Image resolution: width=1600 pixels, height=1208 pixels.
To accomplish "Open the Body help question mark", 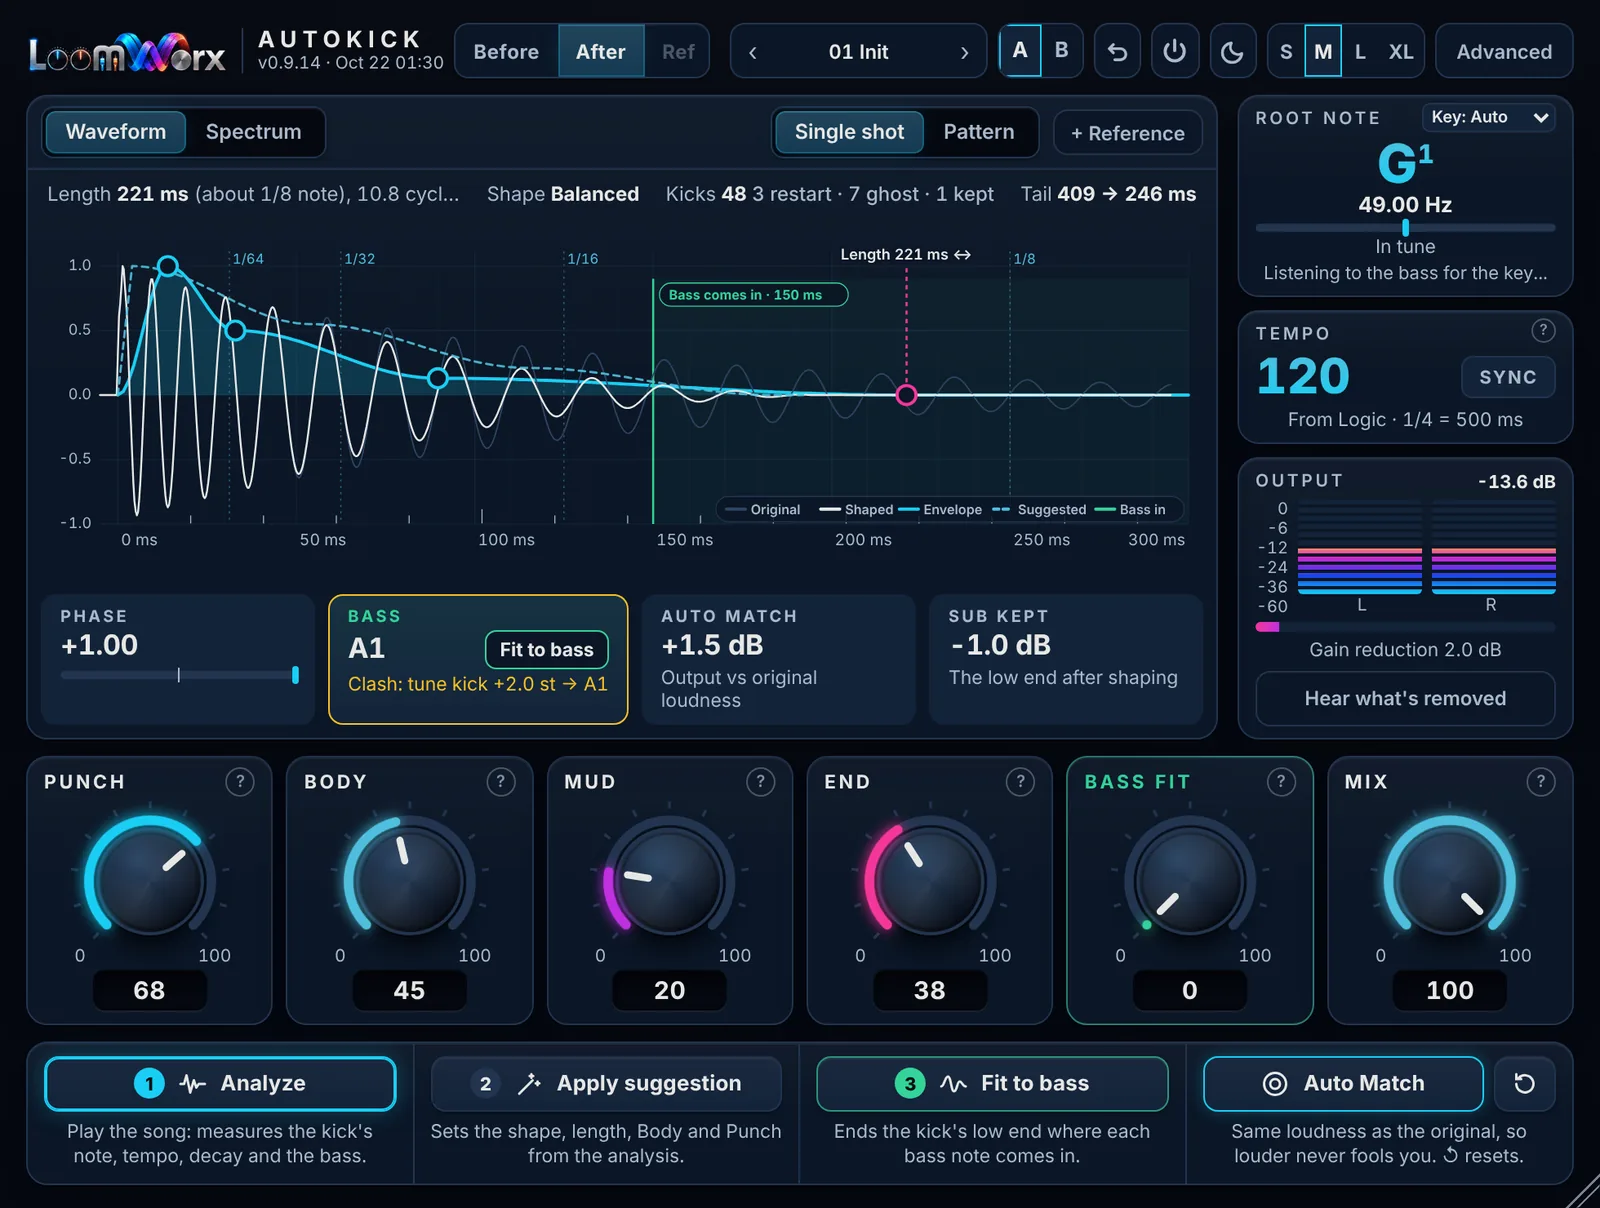I will coord(500,781).
